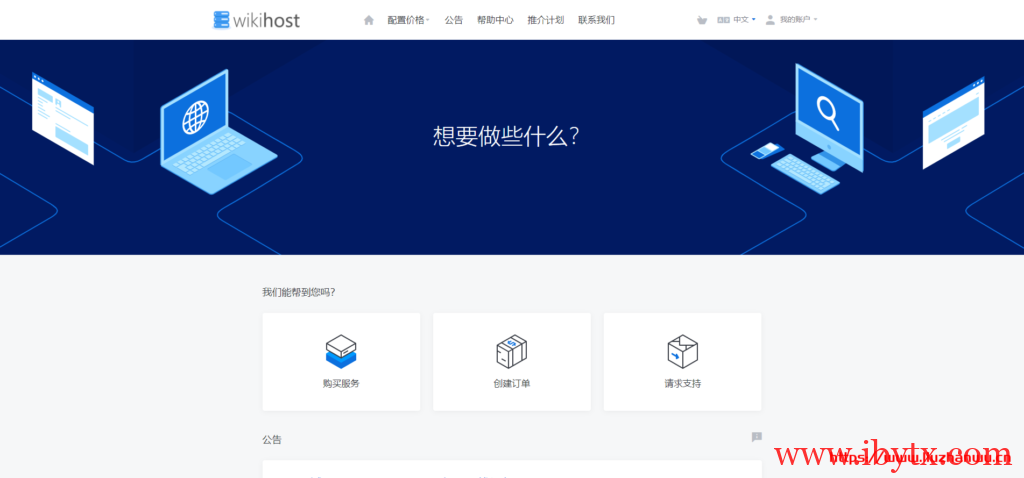Select the 推介计划 menu item
1024x478 pixels.
[546, 20]
